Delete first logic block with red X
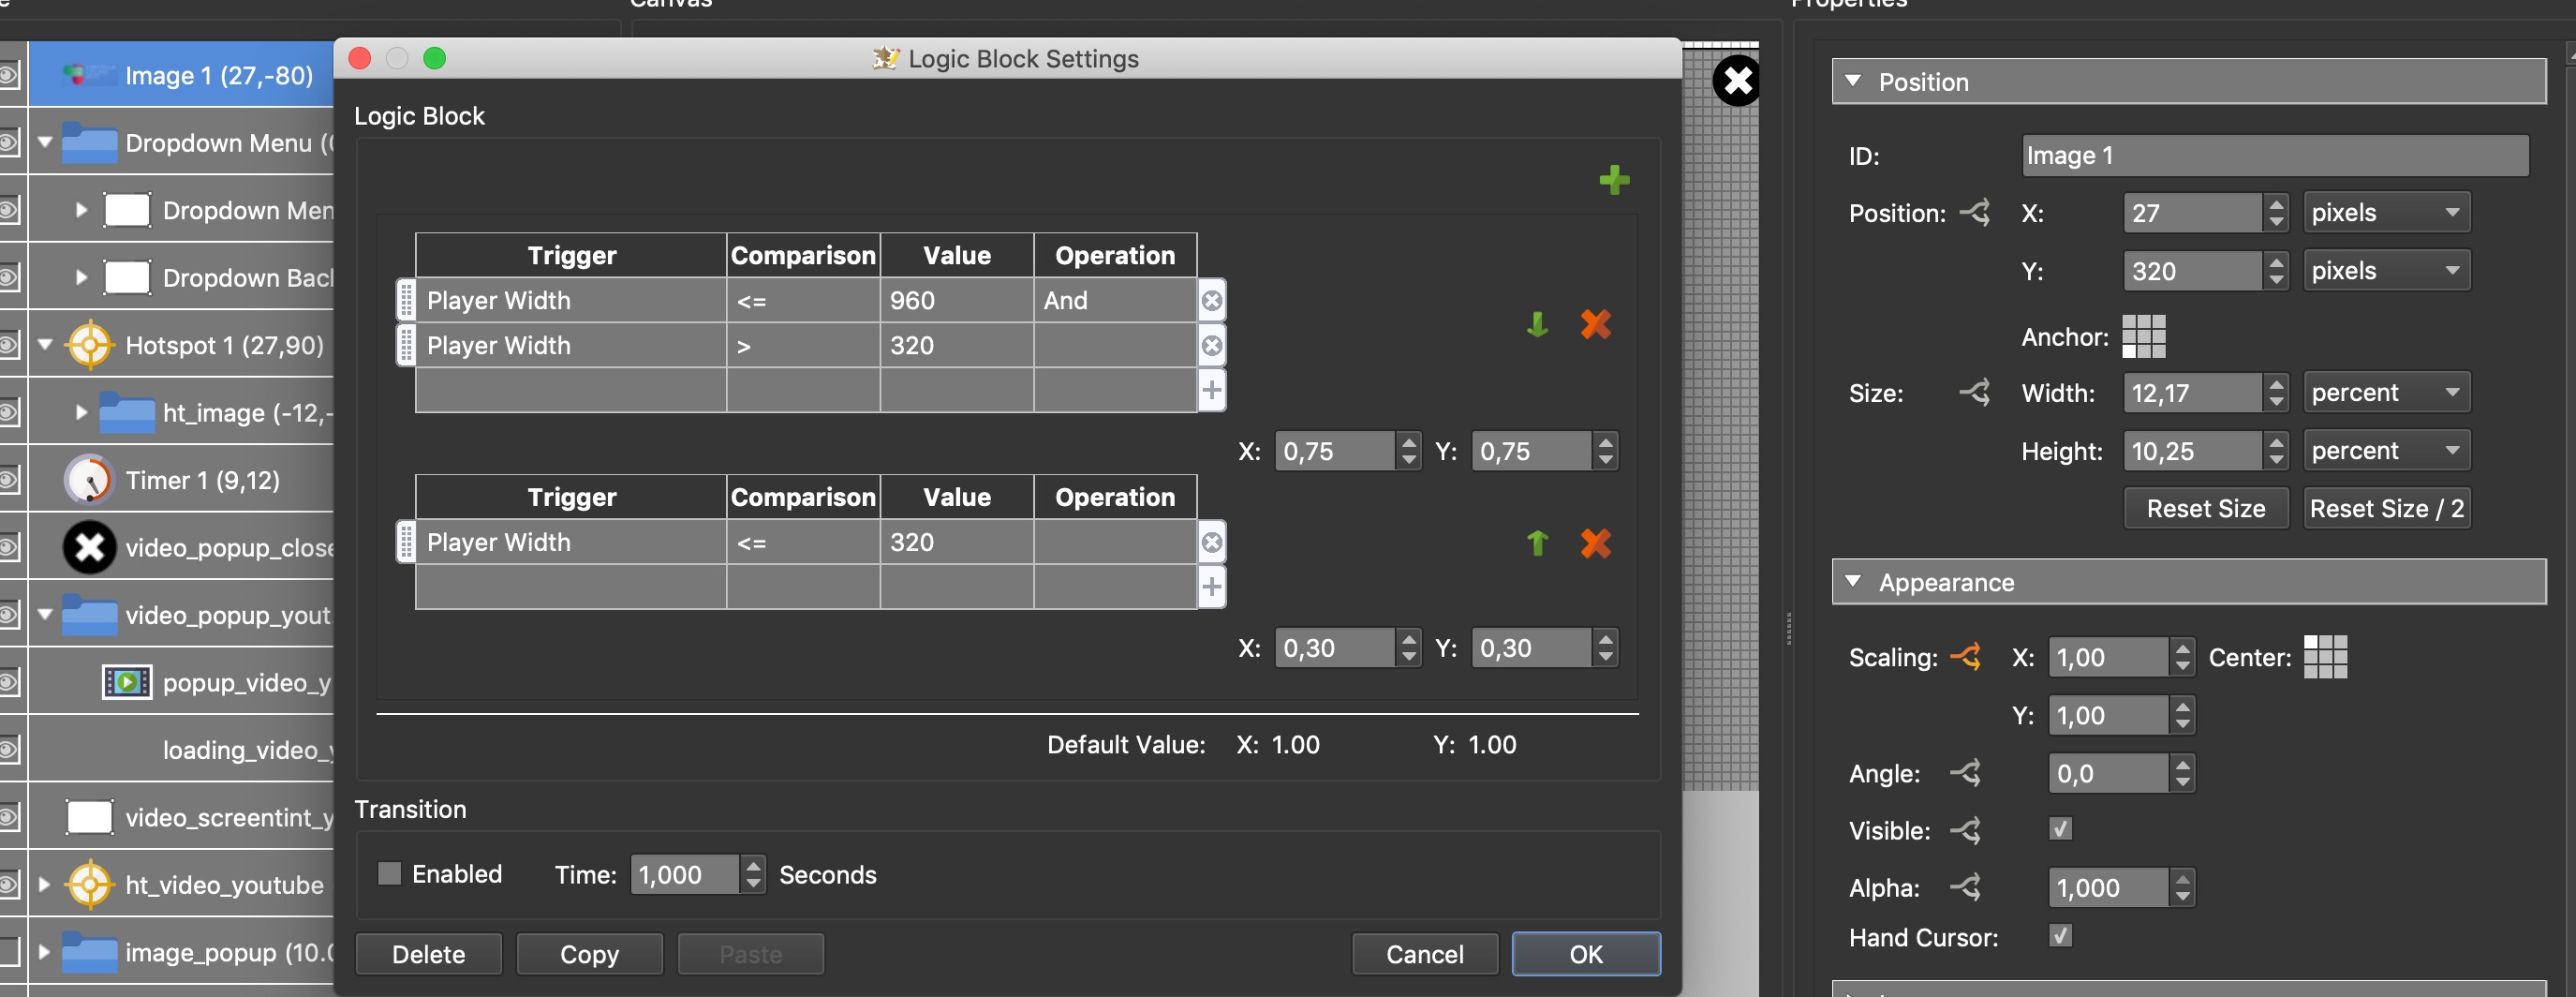Image resolution: width=2576 pixels, height=997 pixels. pyautogui.click(x=1595, y=324)
